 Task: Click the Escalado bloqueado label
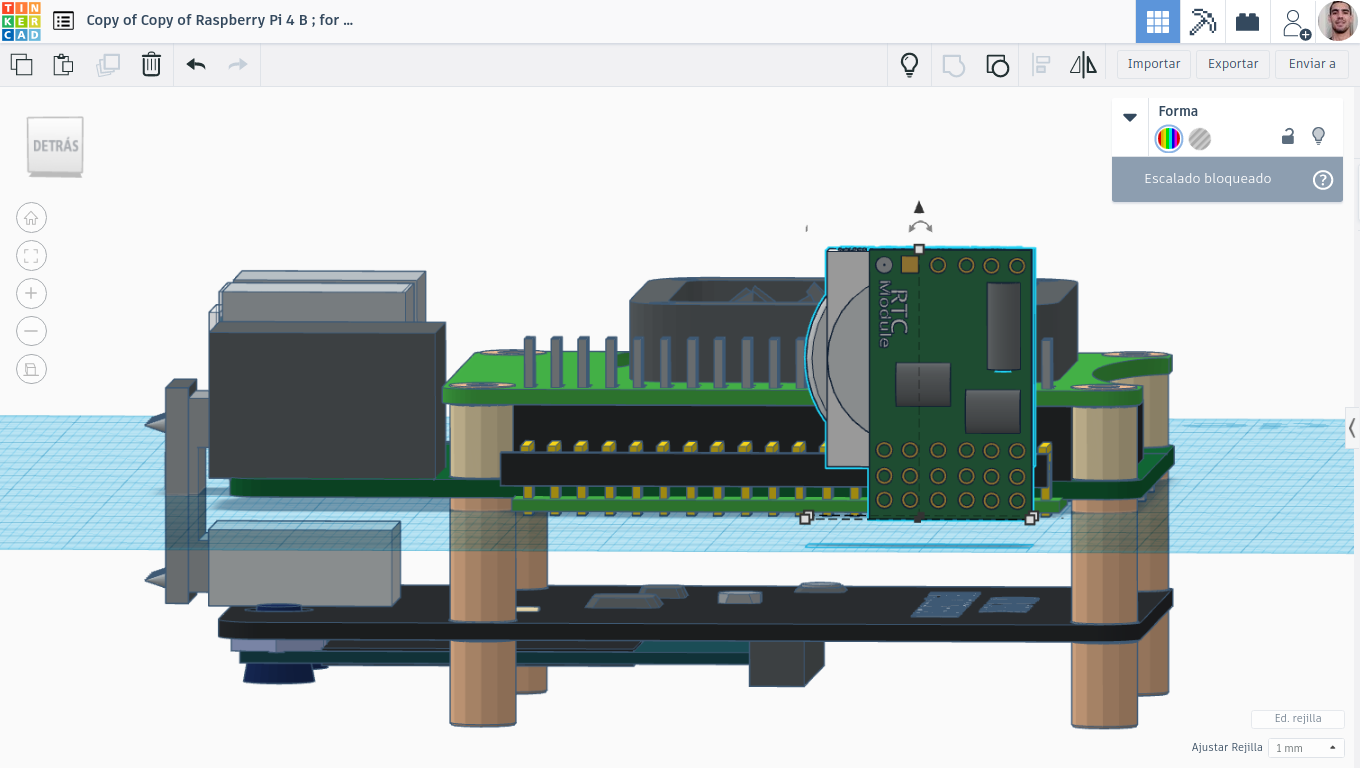pos(1208,179)
